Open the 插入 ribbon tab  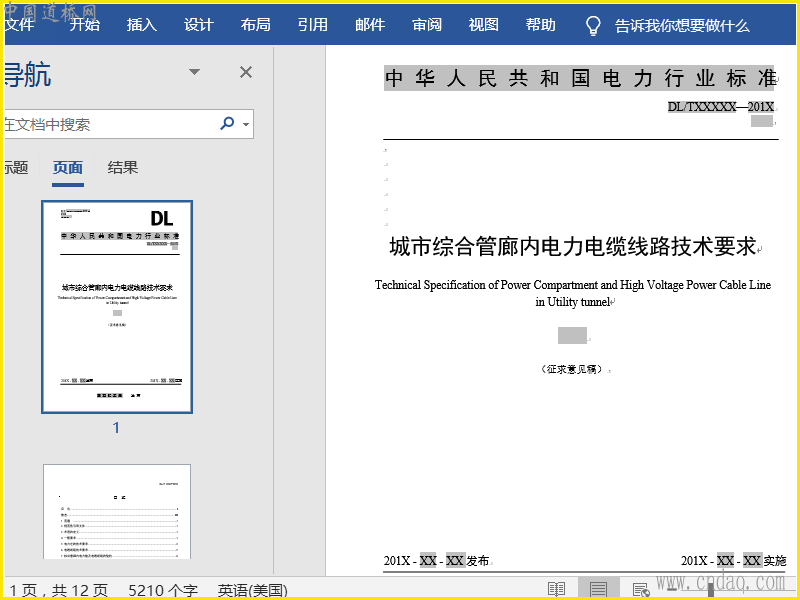[x=142, y=24]
